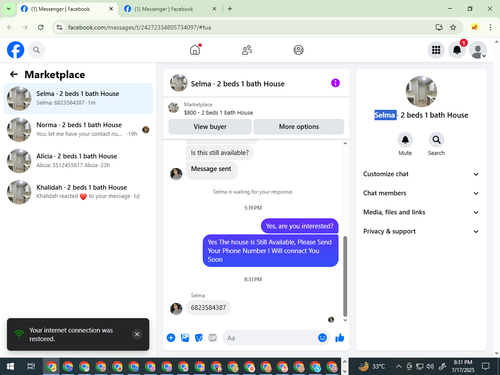Send a thumbs up like
The height and width of the screenshot is (375, 500).
[340, 338]
